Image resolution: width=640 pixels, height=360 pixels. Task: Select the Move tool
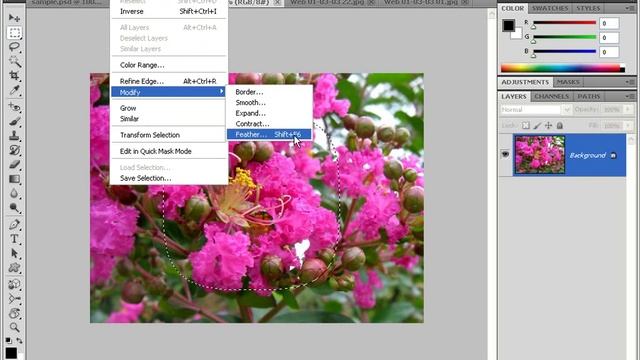[x=14, y=18]
